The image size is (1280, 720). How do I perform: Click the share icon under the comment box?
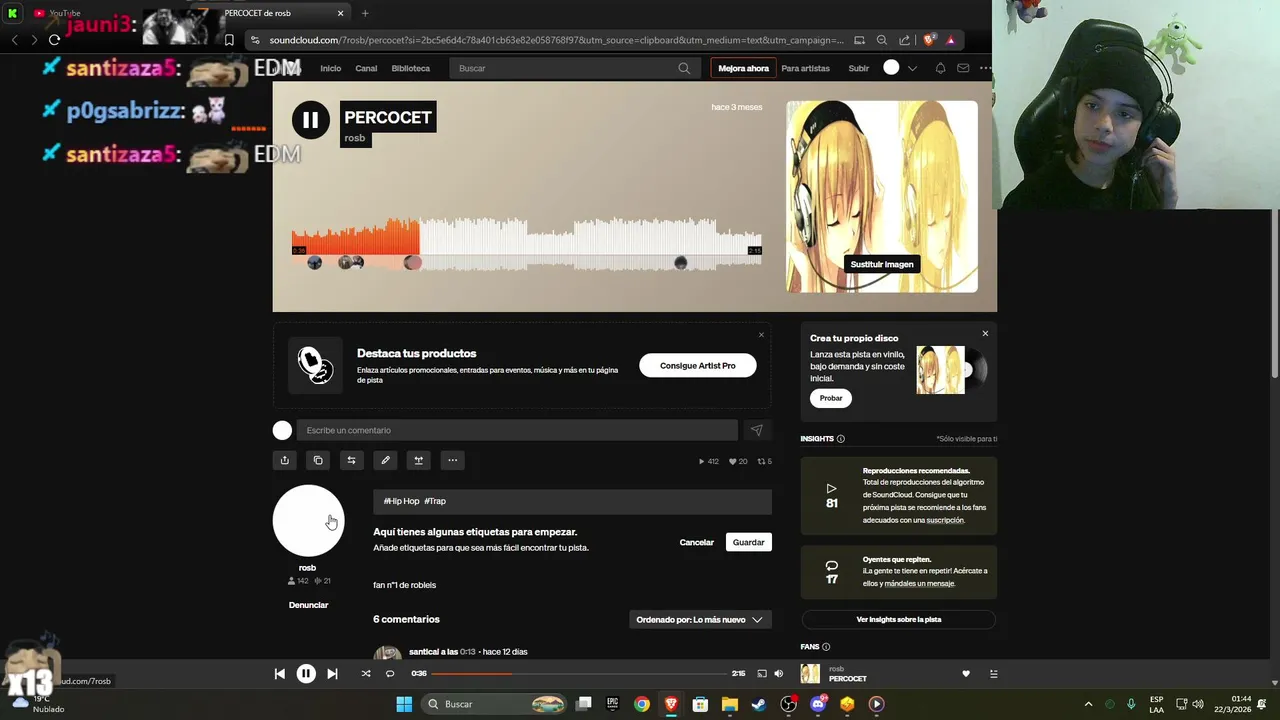point(284,460)
